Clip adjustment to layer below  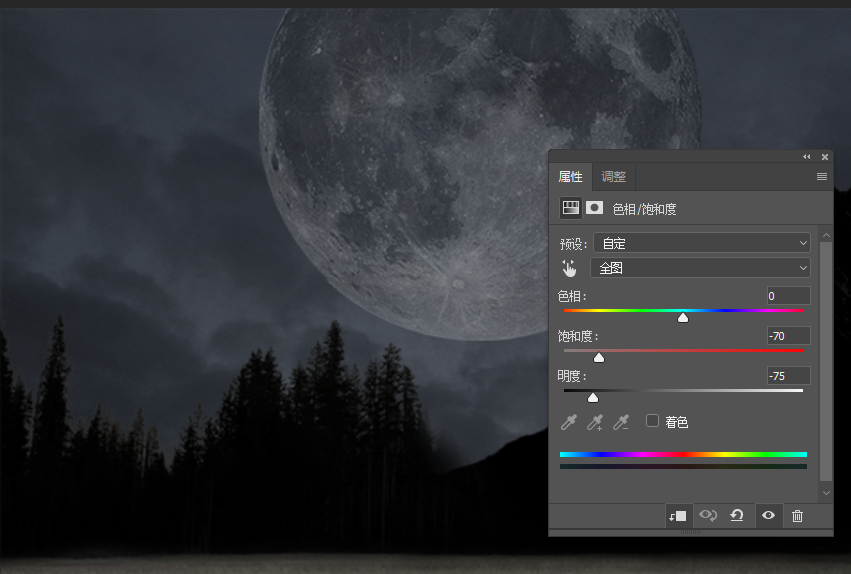pos(677,516)
